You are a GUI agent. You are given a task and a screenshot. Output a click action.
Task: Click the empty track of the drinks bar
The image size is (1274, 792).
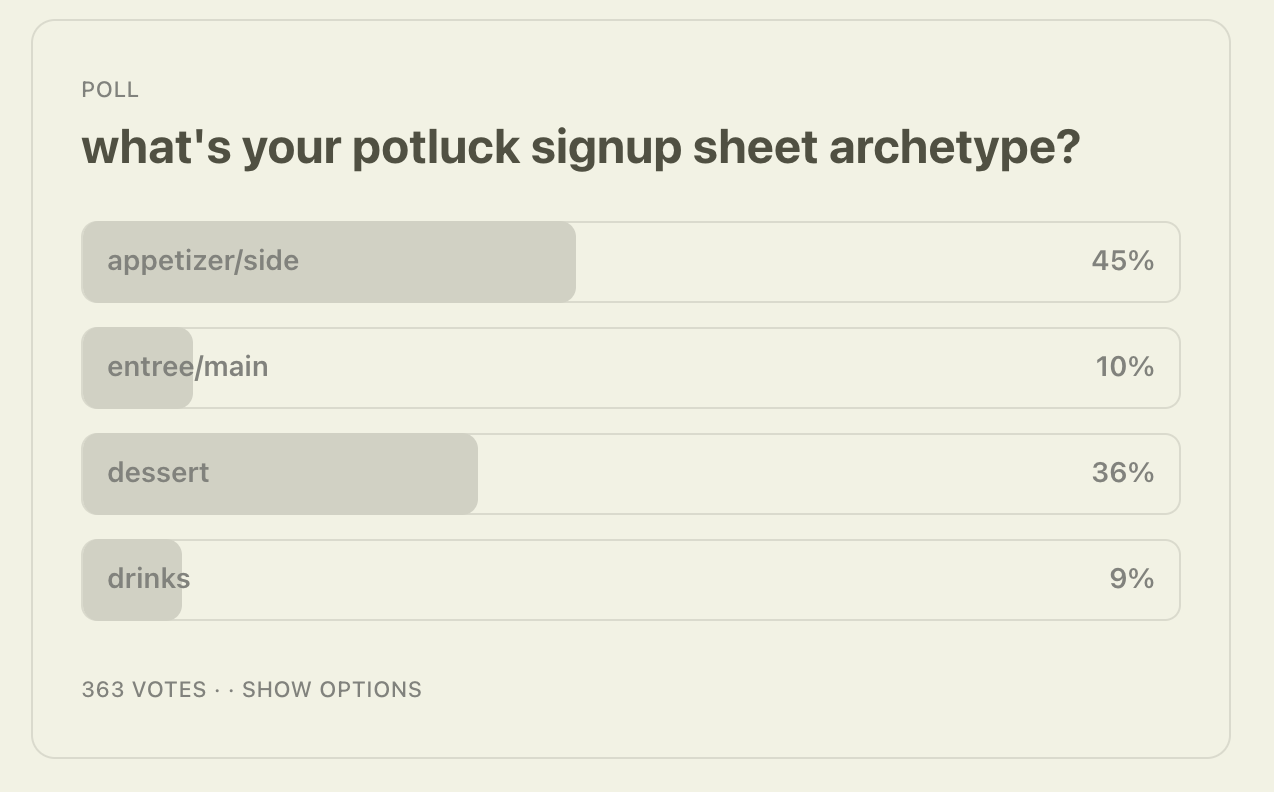coord(640,580)
